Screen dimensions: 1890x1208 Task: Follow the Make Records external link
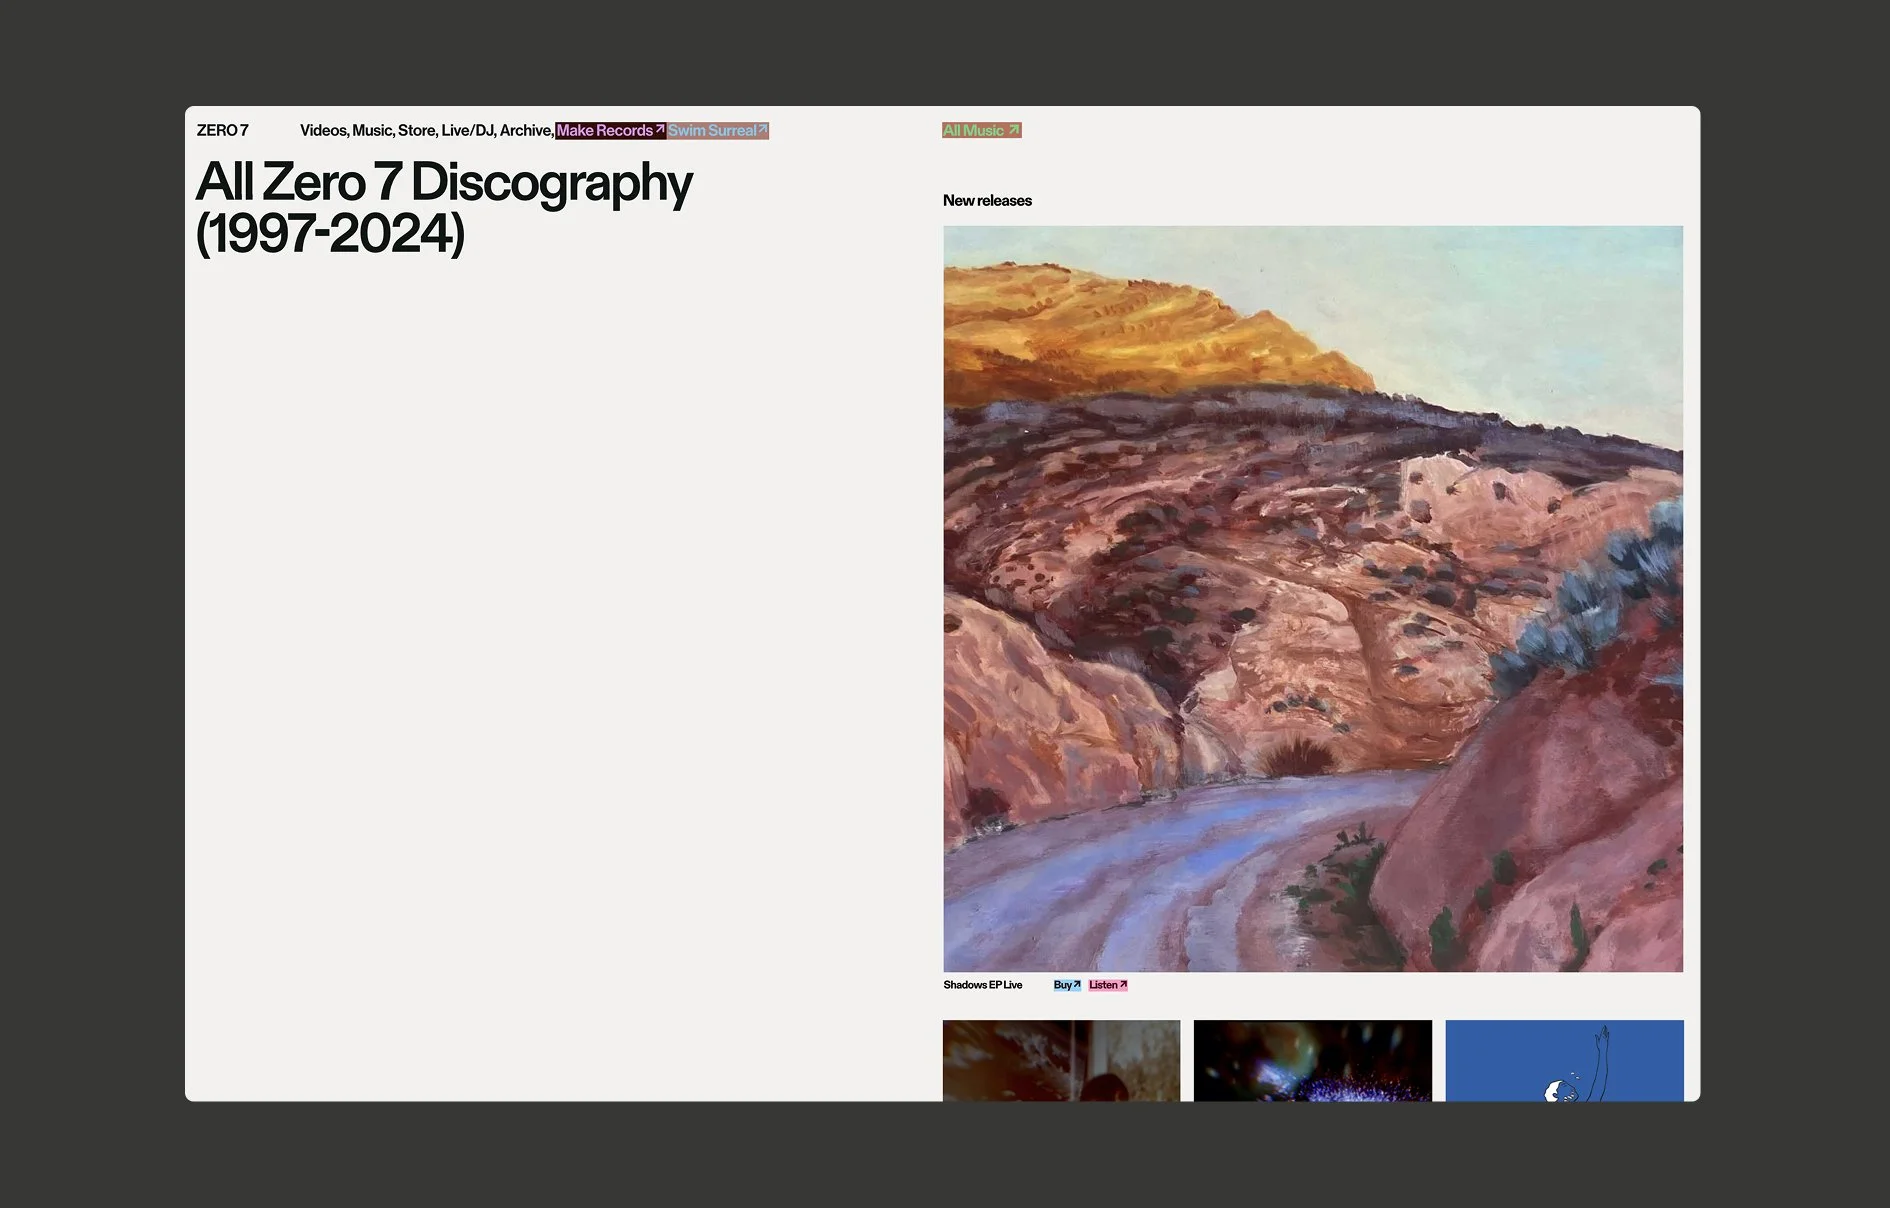click(x=610, y=130)
